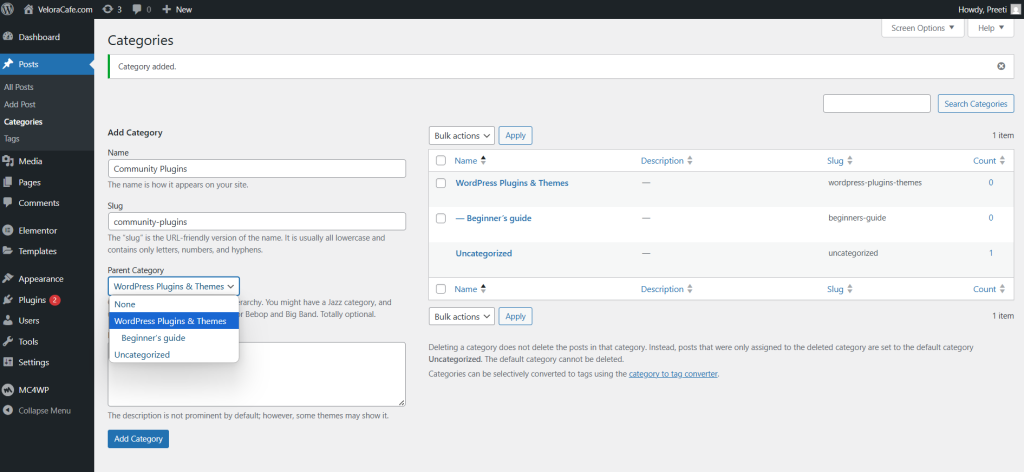Click the Dashboard gauge icon

point(8,37)
